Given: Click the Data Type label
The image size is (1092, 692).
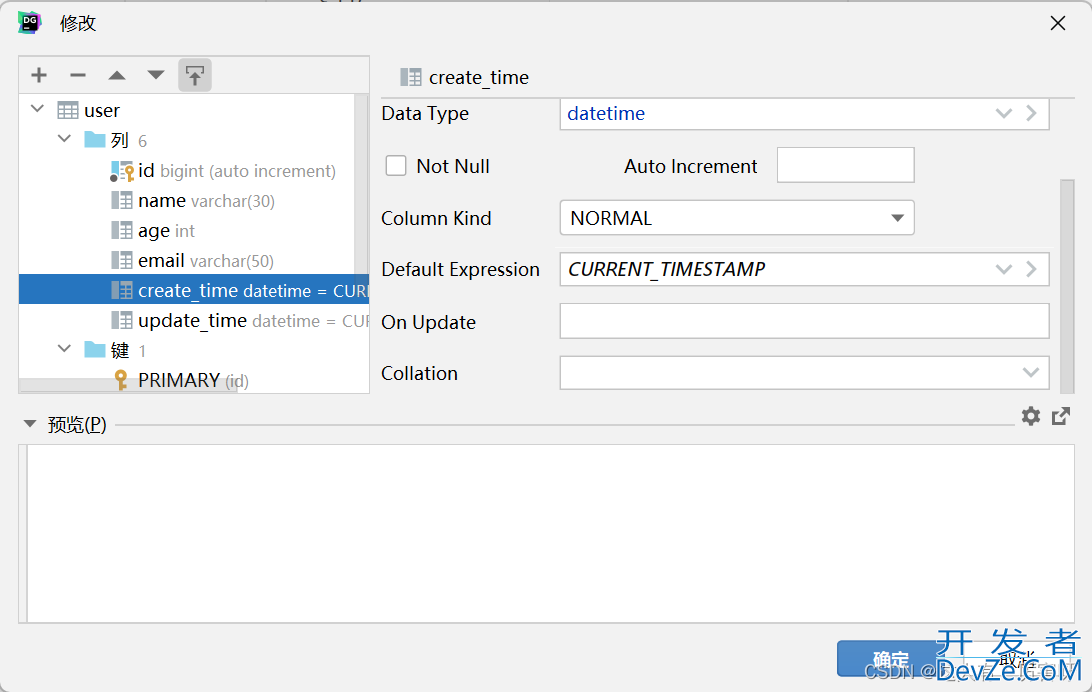Looking at the screenshot, I should coord(425,113).
